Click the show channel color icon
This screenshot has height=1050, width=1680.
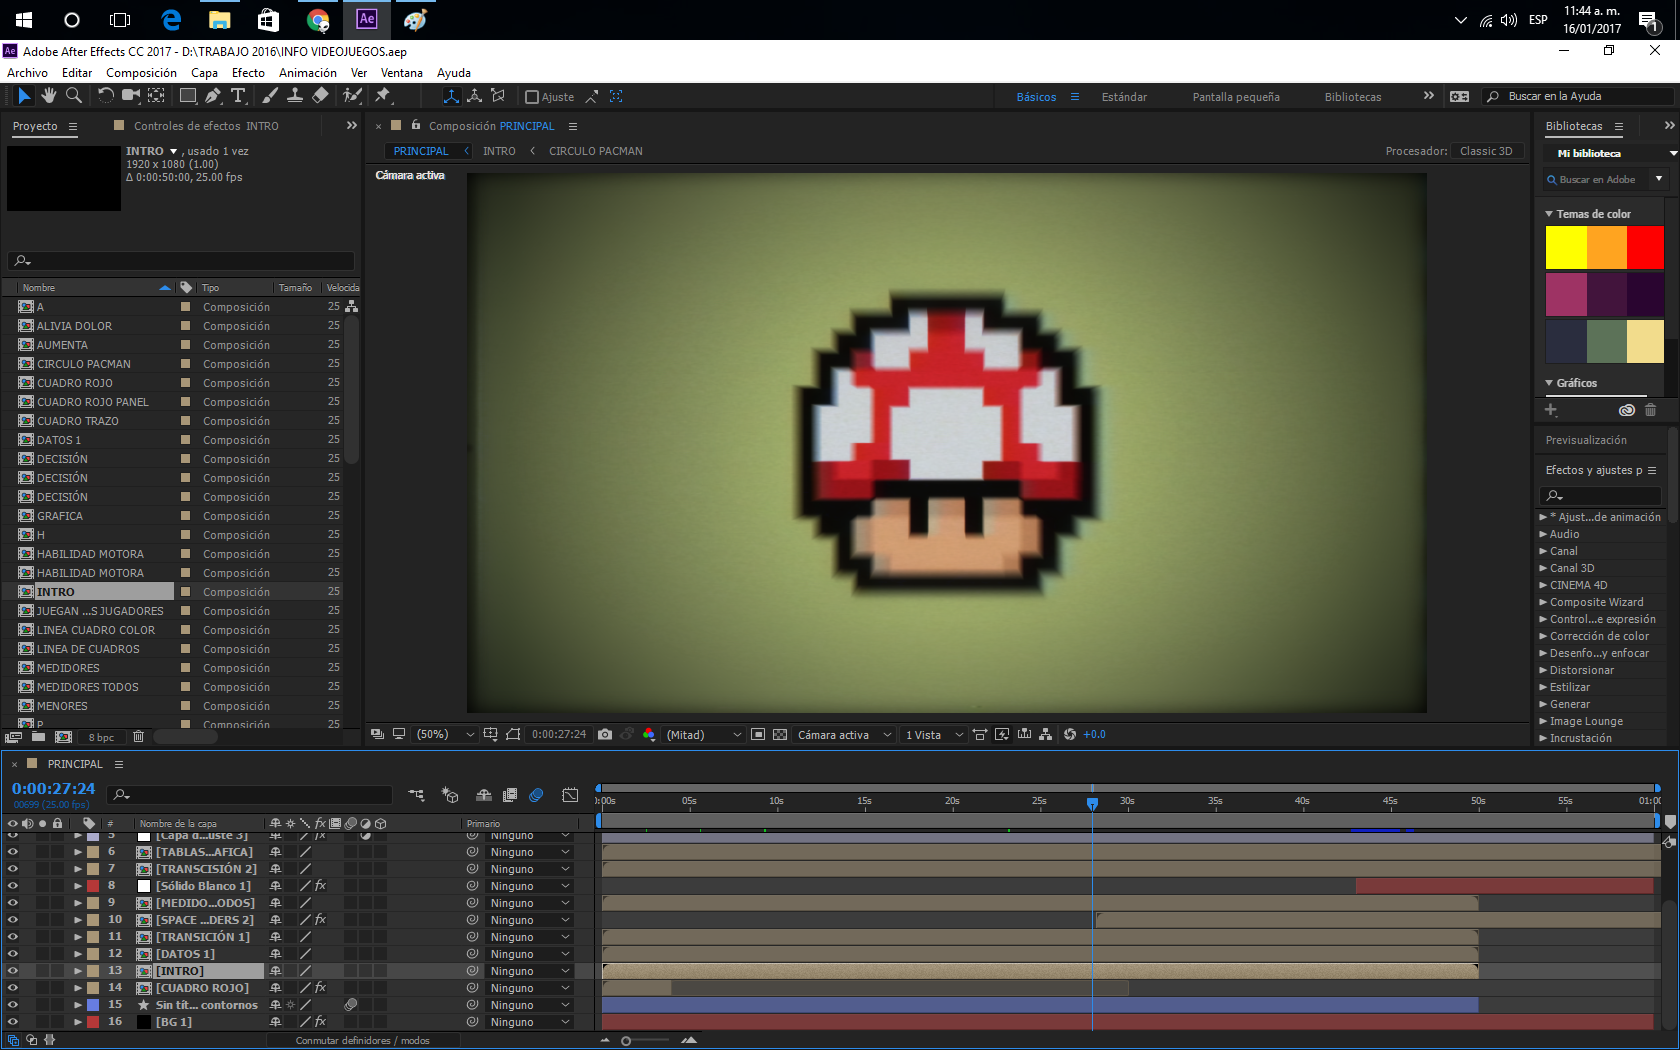coord(649,734)
